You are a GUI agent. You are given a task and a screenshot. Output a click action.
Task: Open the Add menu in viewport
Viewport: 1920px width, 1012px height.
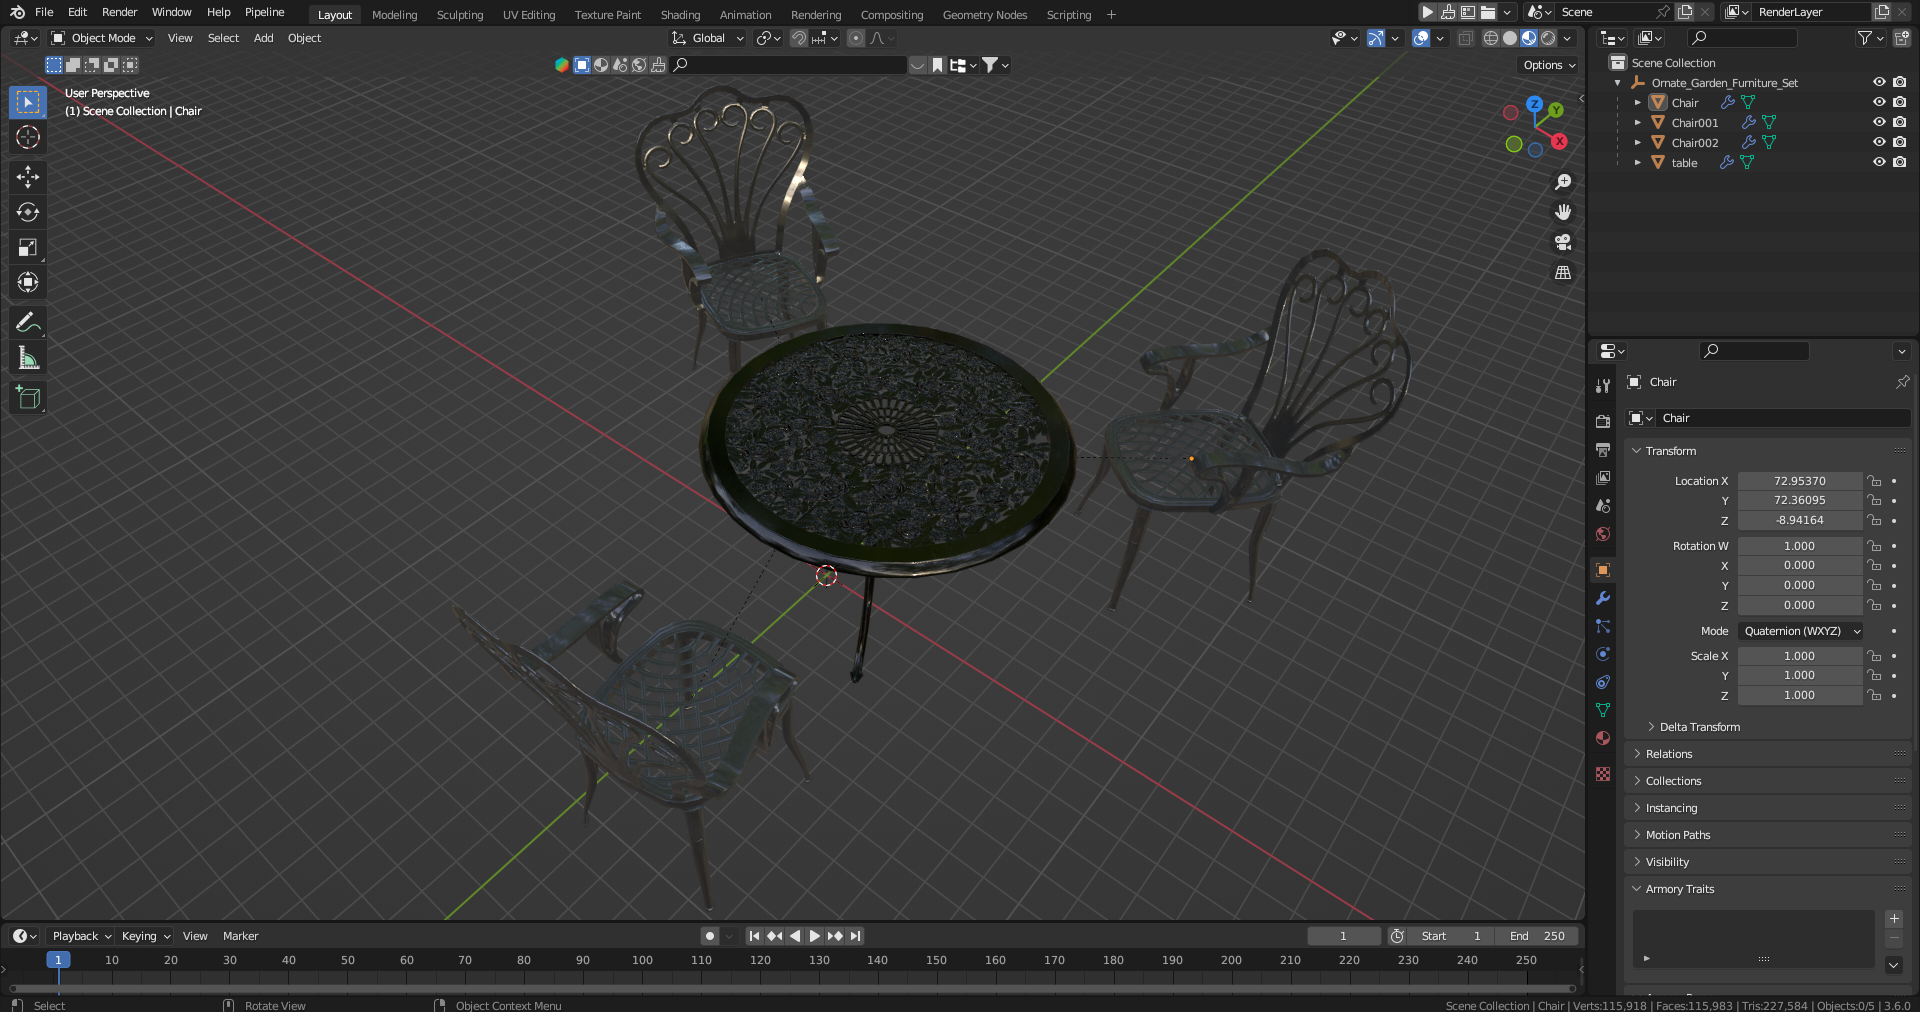point(263,38)
